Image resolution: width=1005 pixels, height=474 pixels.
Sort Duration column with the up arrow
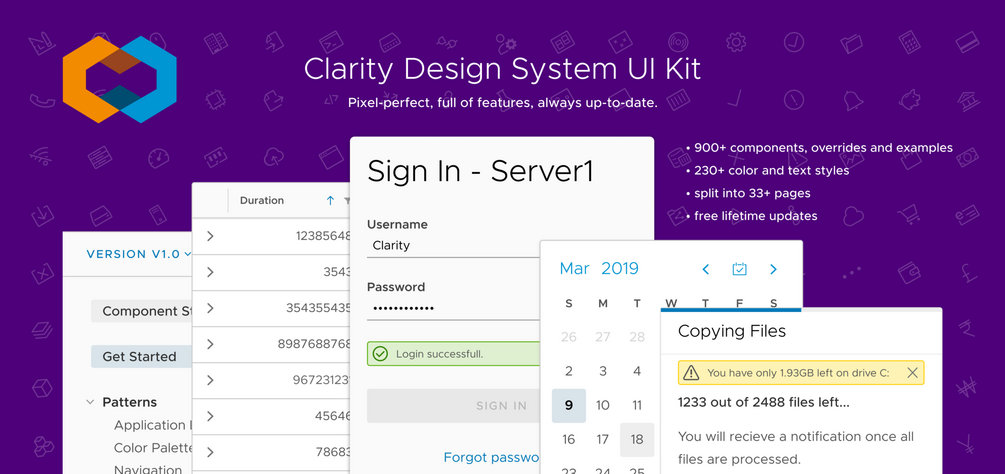(x=330, y=200)
